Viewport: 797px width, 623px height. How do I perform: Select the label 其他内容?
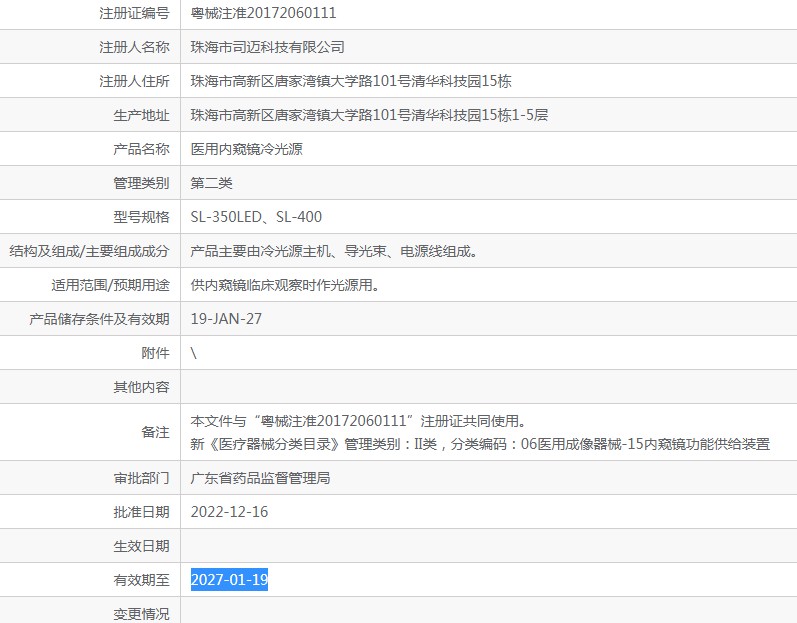[141, 387]
